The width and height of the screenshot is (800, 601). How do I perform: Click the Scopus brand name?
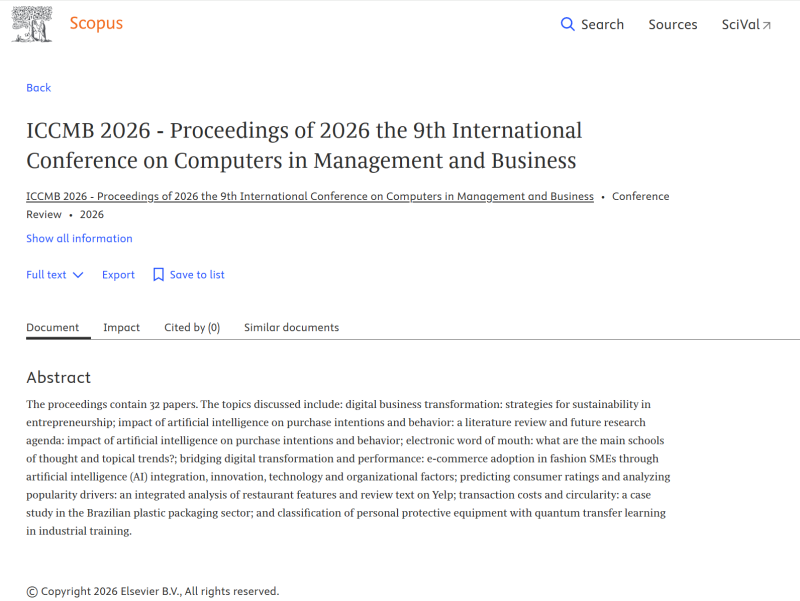pos(96,23)
